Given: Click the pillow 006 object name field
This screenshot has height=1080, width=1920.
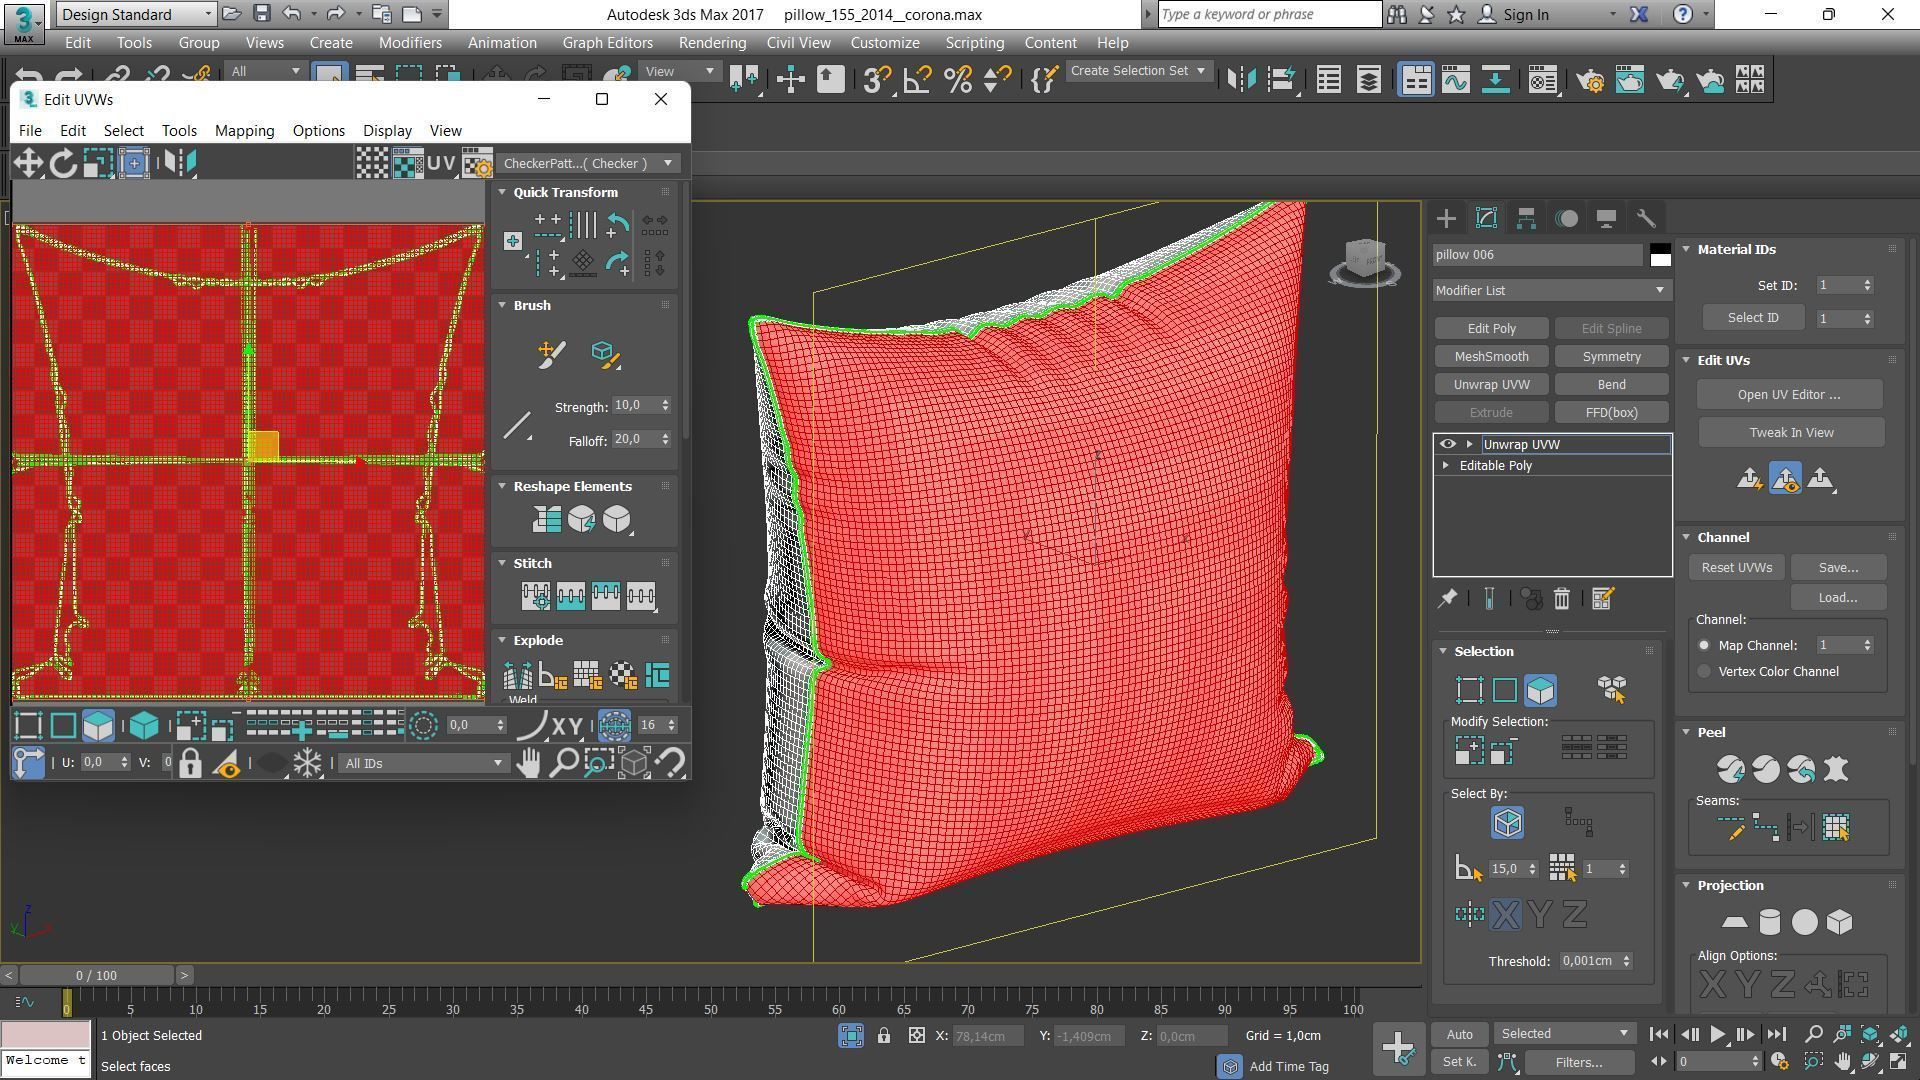Looking at the screenshot, I should 1537,255.
